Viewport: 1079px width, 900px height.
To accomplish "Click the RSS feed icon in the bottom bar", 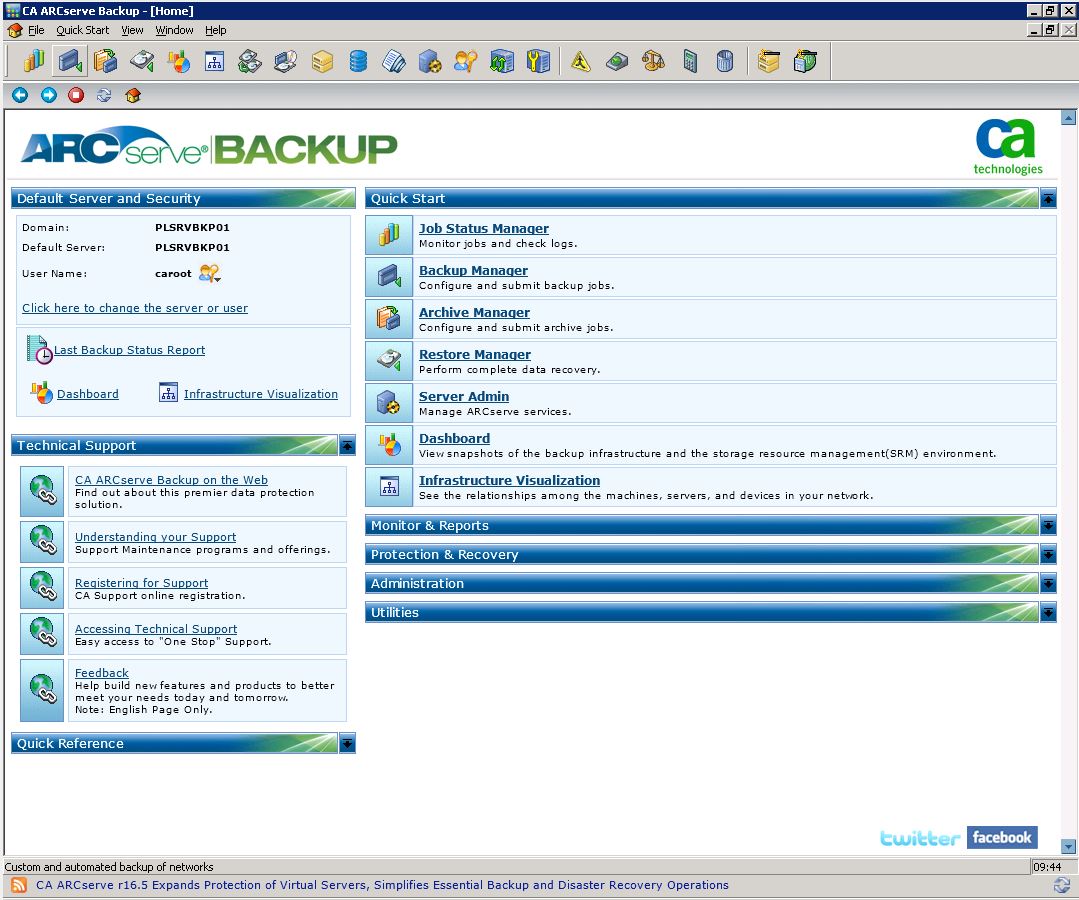I will tap(19, 885).
